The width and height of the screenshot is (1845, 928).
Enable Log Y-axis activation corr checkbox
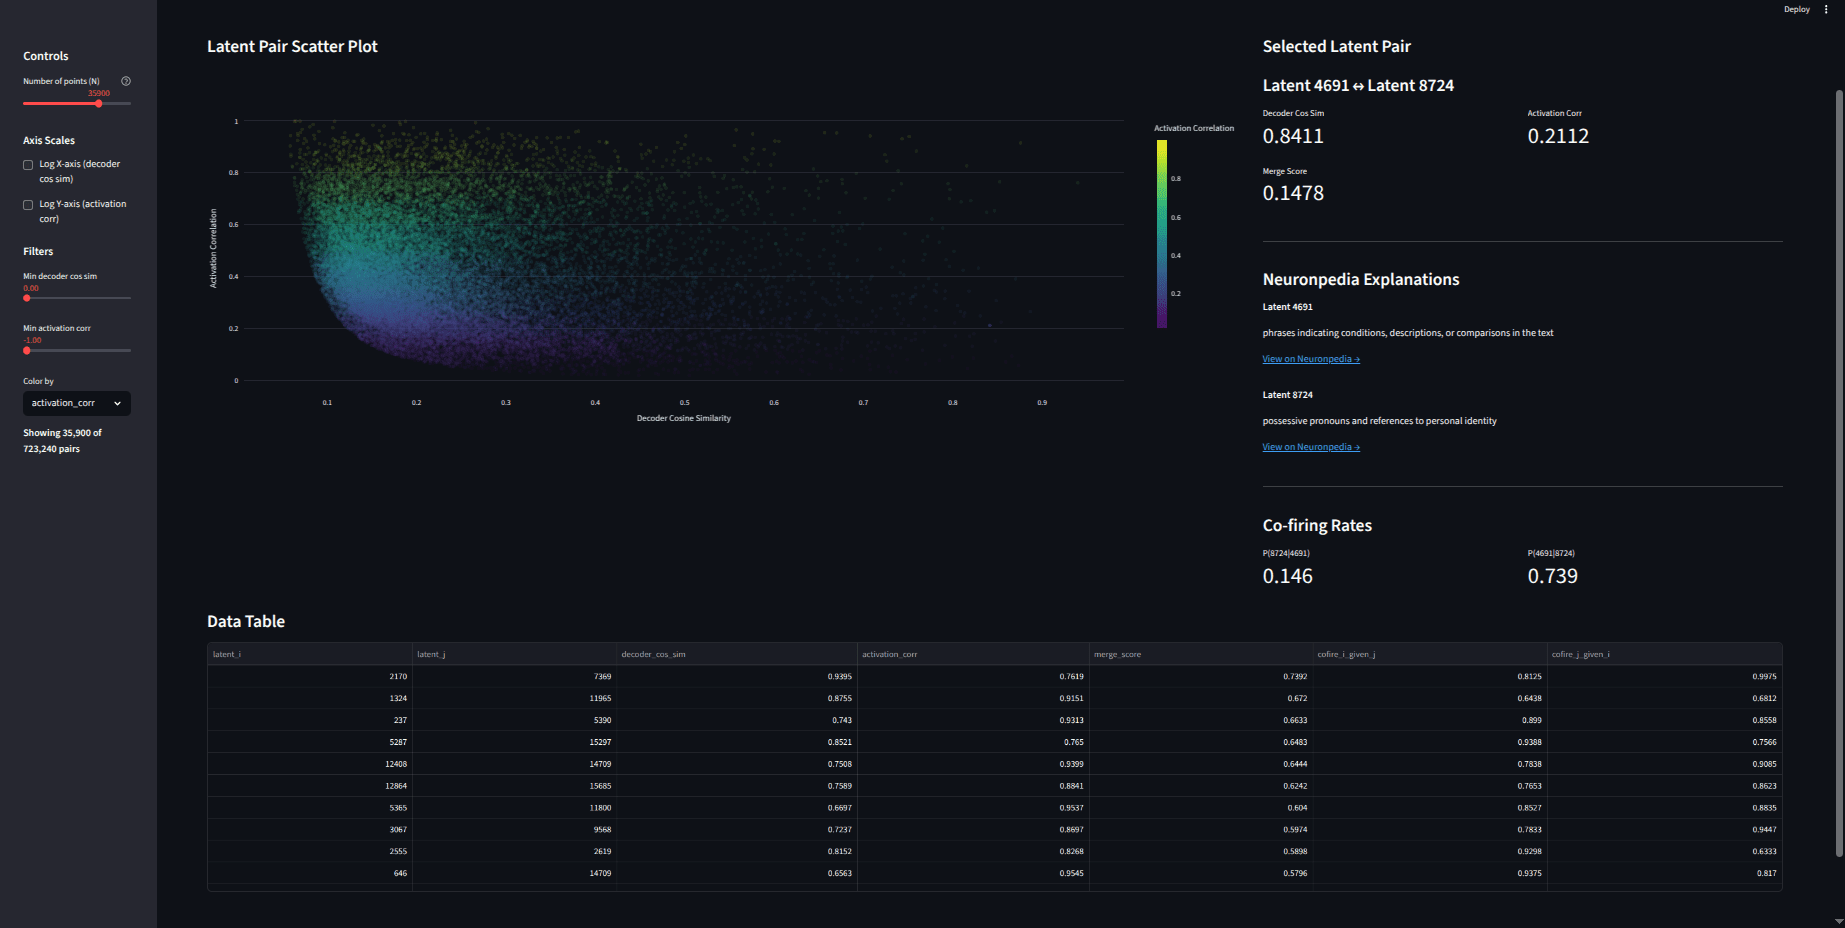pos(28,205)
